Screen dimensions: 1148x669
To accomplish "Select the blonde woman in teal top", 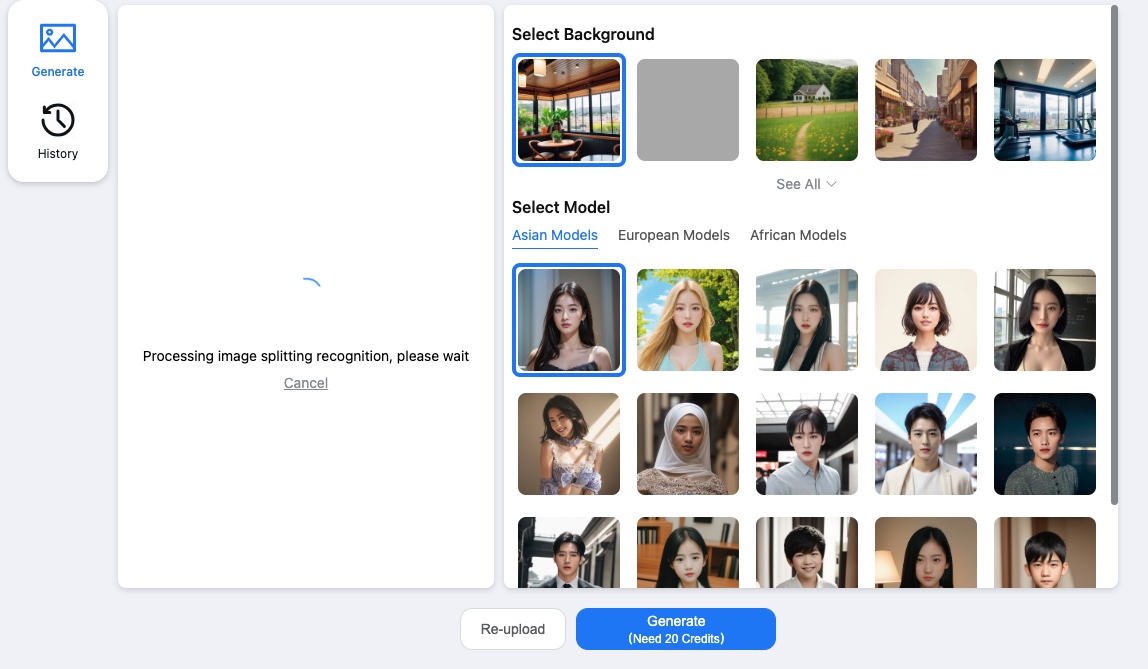I will (x=687, y=320).
